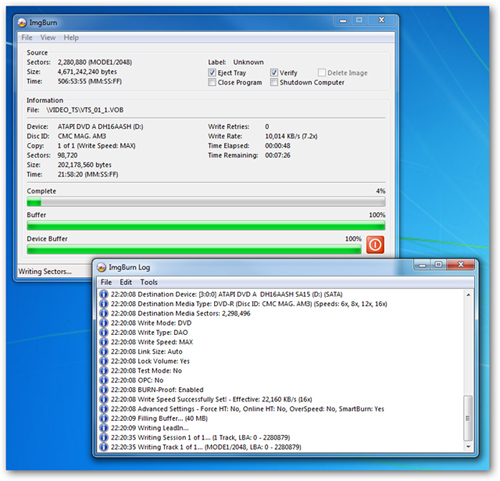
Task: Click info icon beside Lock Volume: Yes
Action: tap(104, 361)
